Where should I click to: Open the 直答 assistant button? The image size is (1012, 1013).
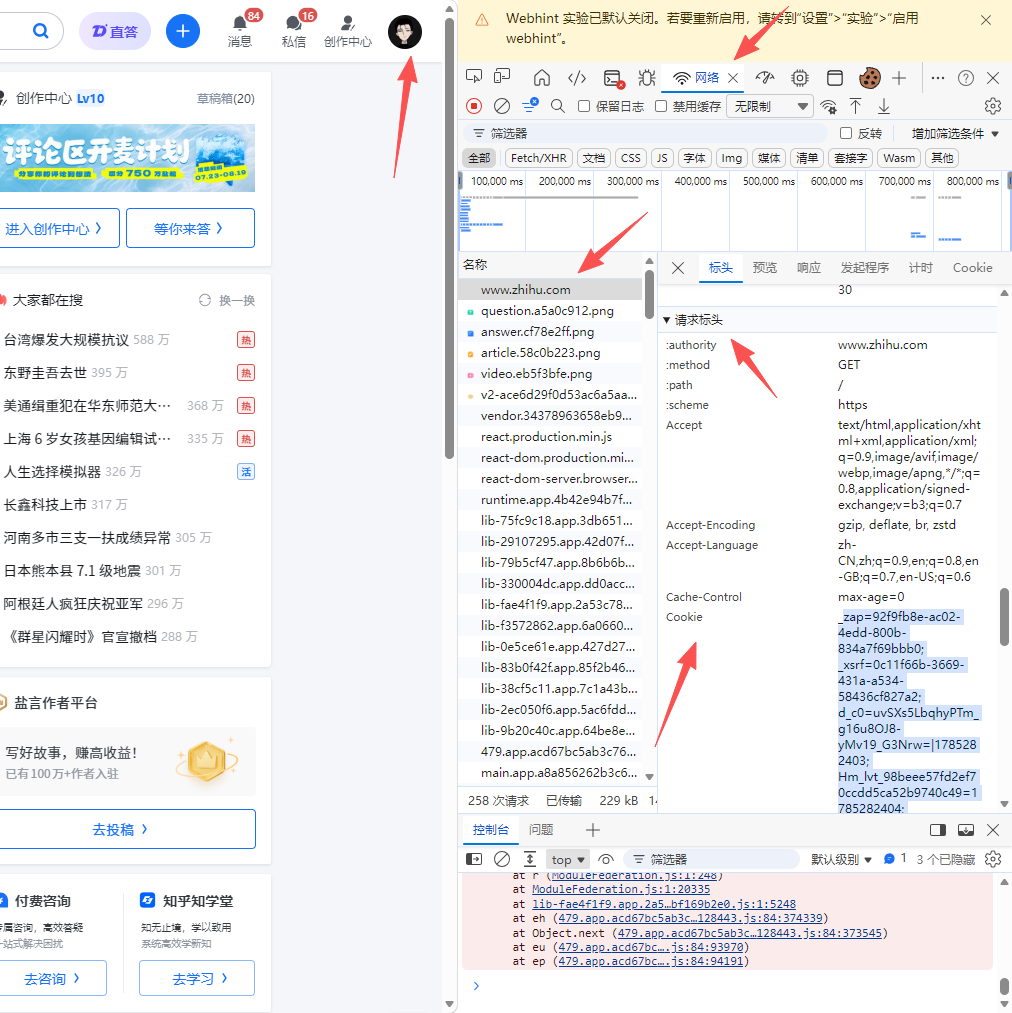coord(115,31)
